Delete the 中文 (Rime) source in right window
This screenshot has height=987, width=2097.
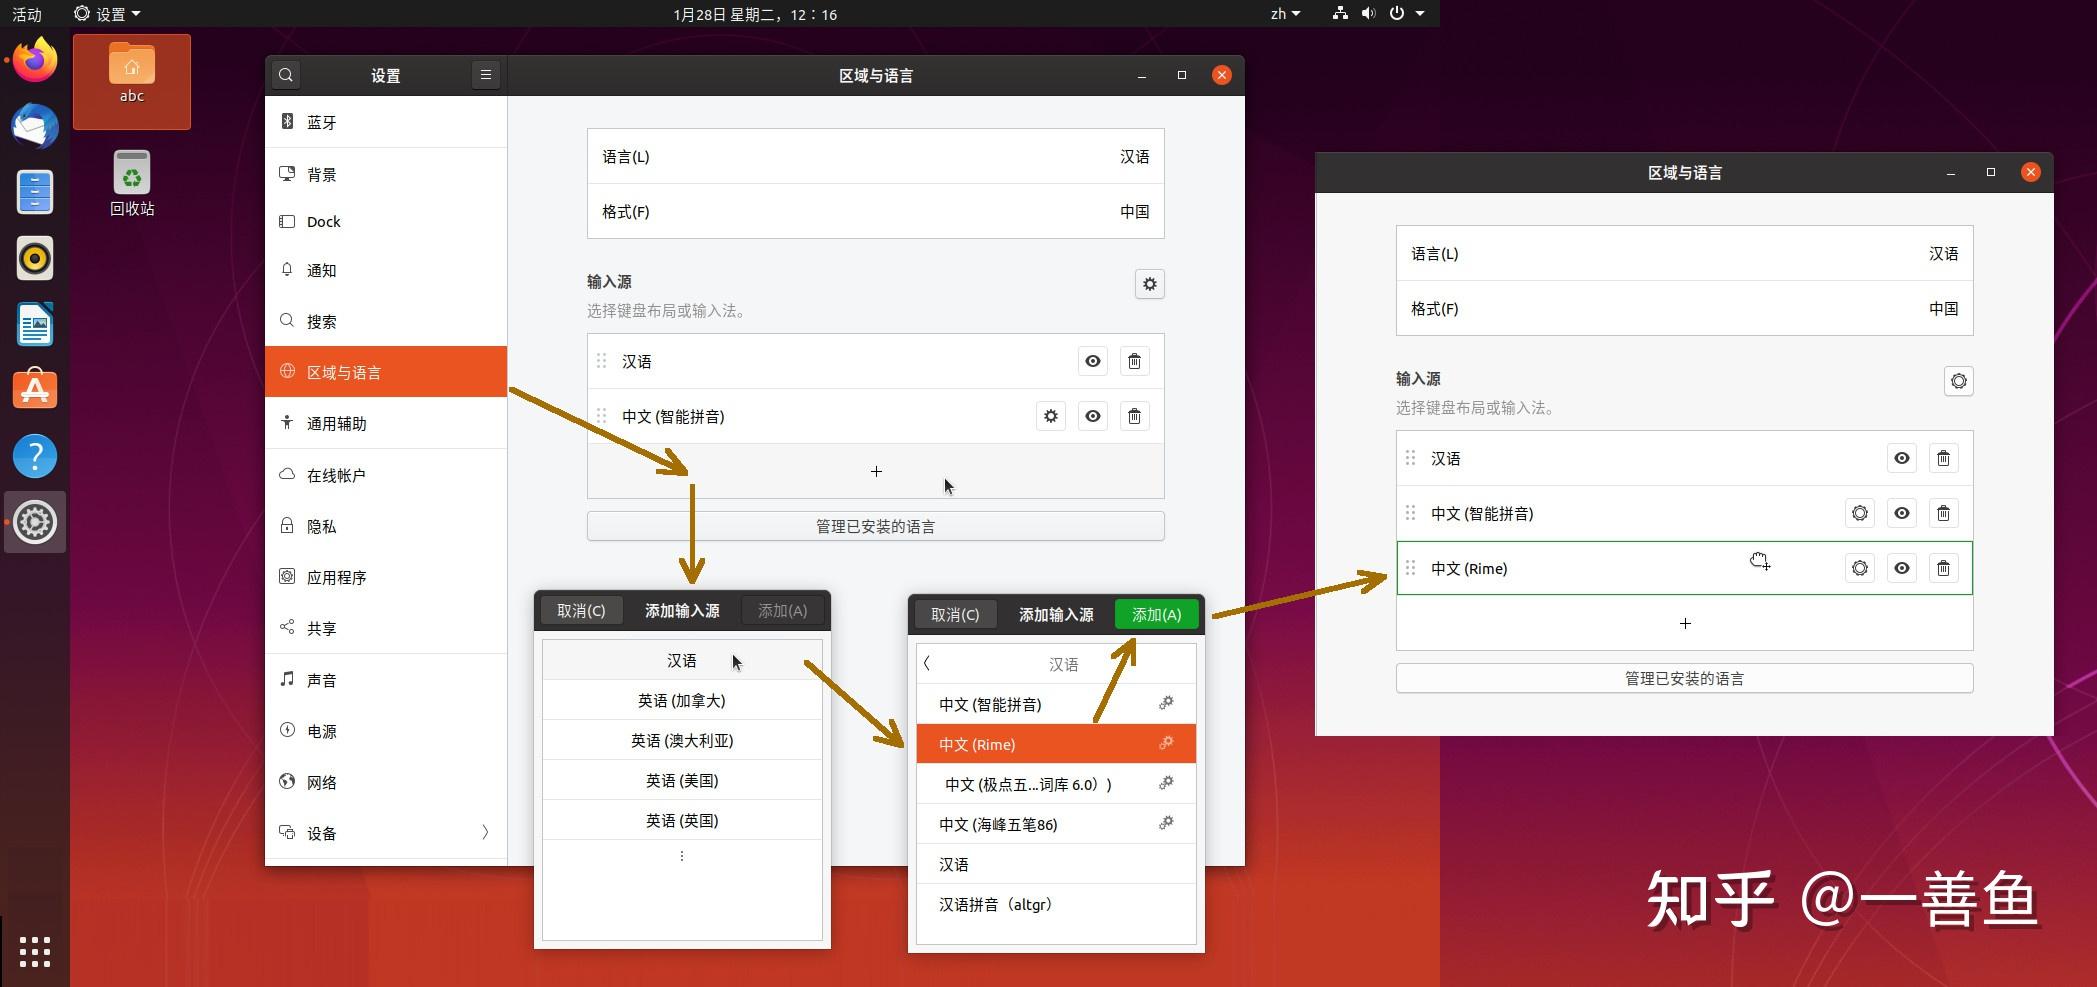(x=1943, y=568)
